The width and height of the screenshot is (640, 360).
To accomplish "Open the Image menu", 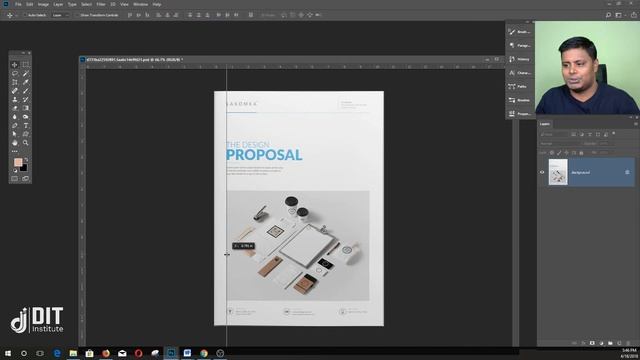I will 43,4.
